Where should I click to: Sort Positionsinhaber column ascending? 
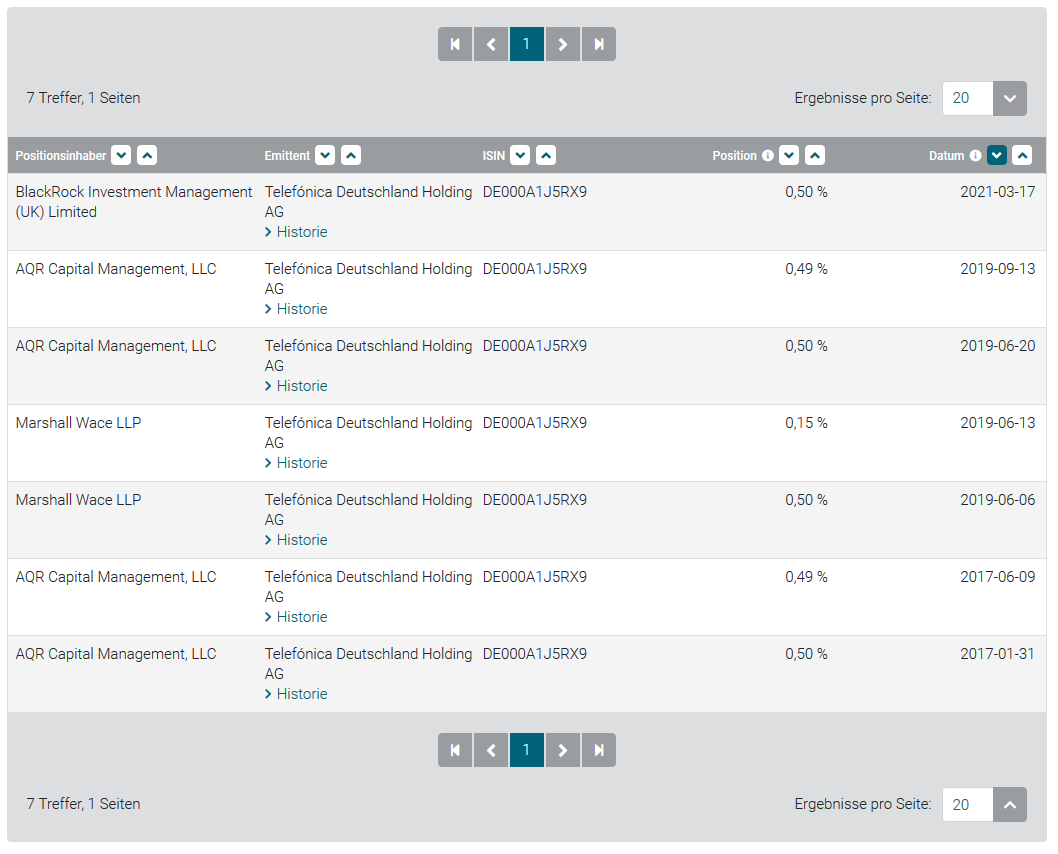click(147, 156)
